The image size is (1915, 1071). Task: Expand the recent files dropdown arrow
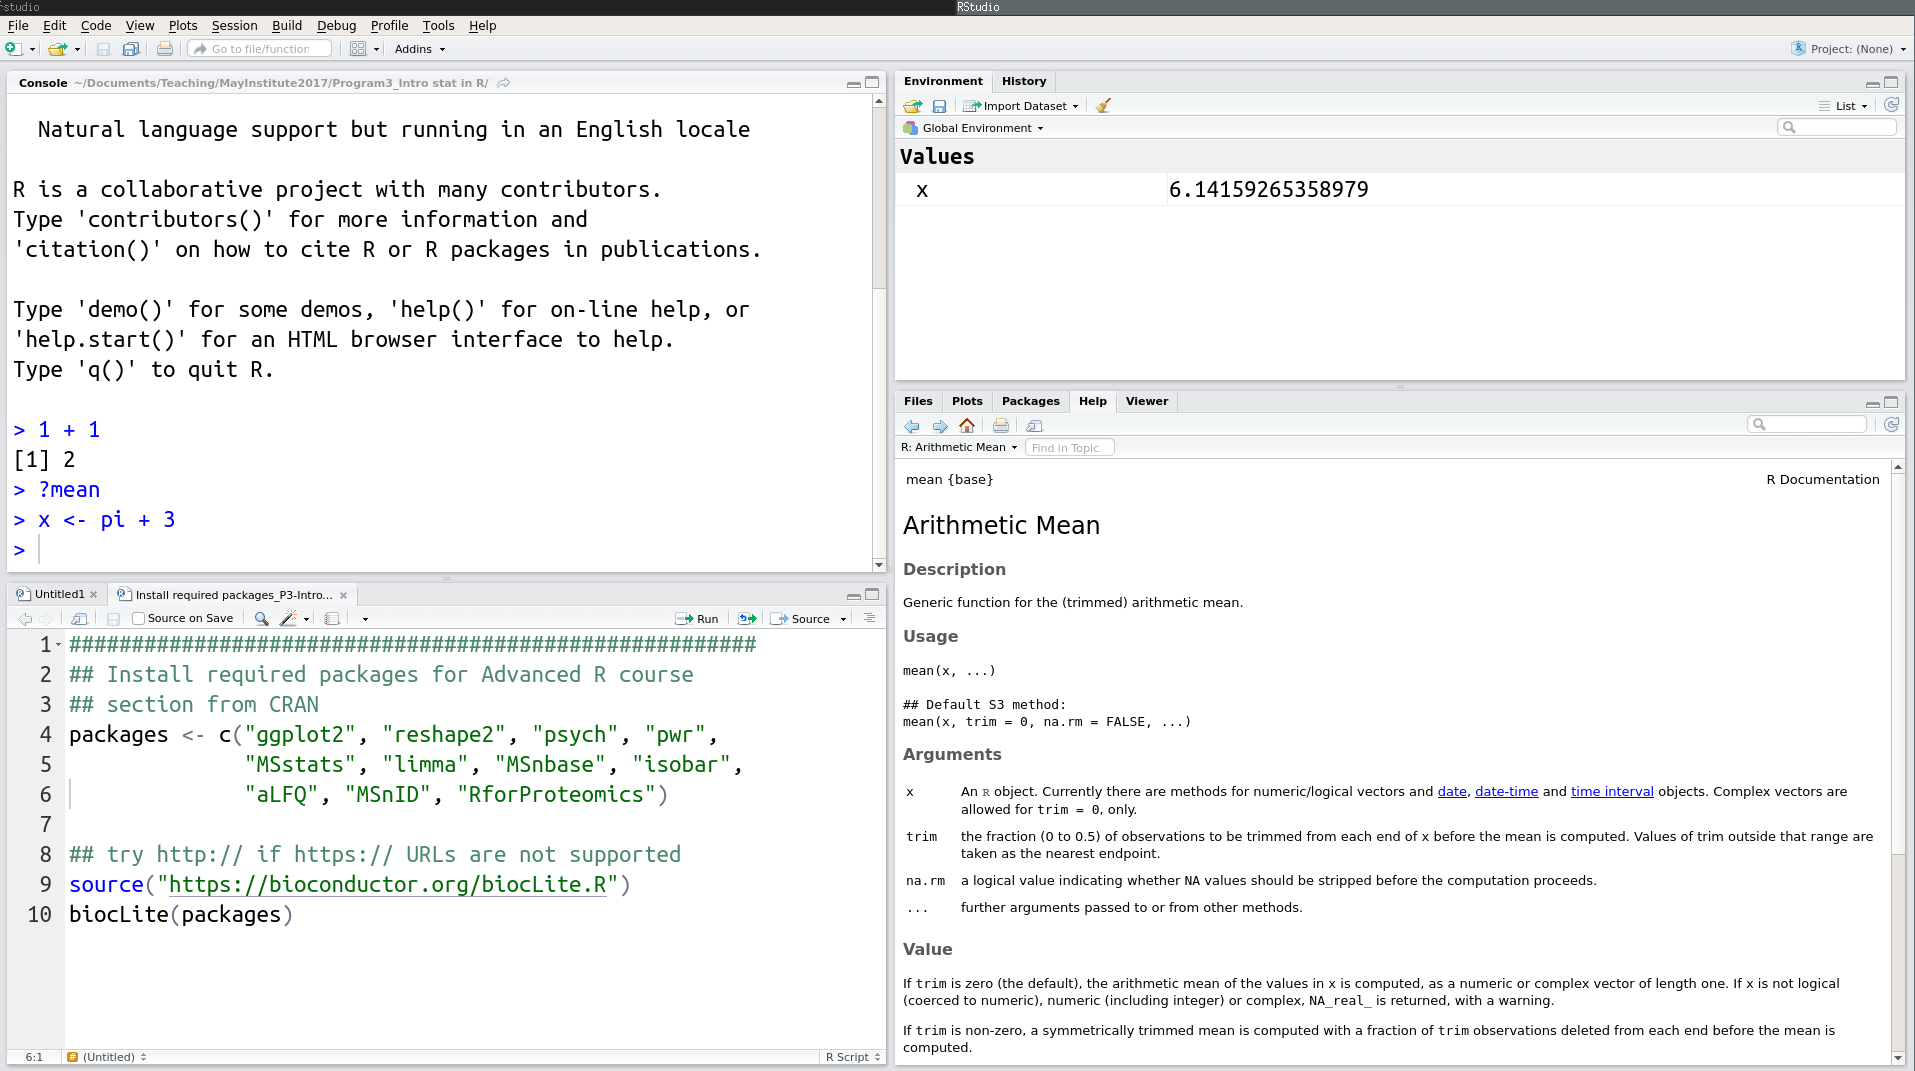point(77,49)
